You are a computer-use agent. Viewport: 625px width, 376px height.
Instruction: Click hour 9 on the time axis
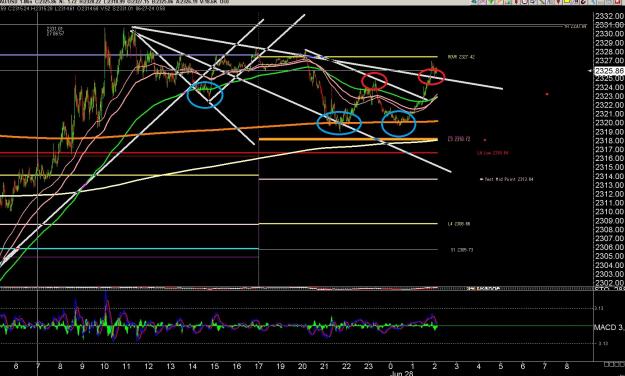pos(82,366)
